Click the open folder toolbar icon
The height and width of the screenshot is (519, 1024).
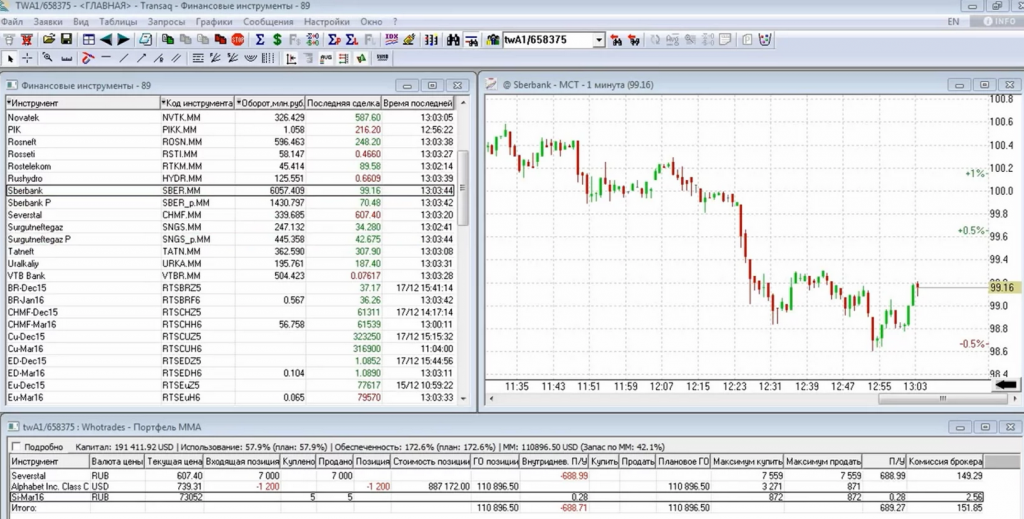(x=47, y=40)
